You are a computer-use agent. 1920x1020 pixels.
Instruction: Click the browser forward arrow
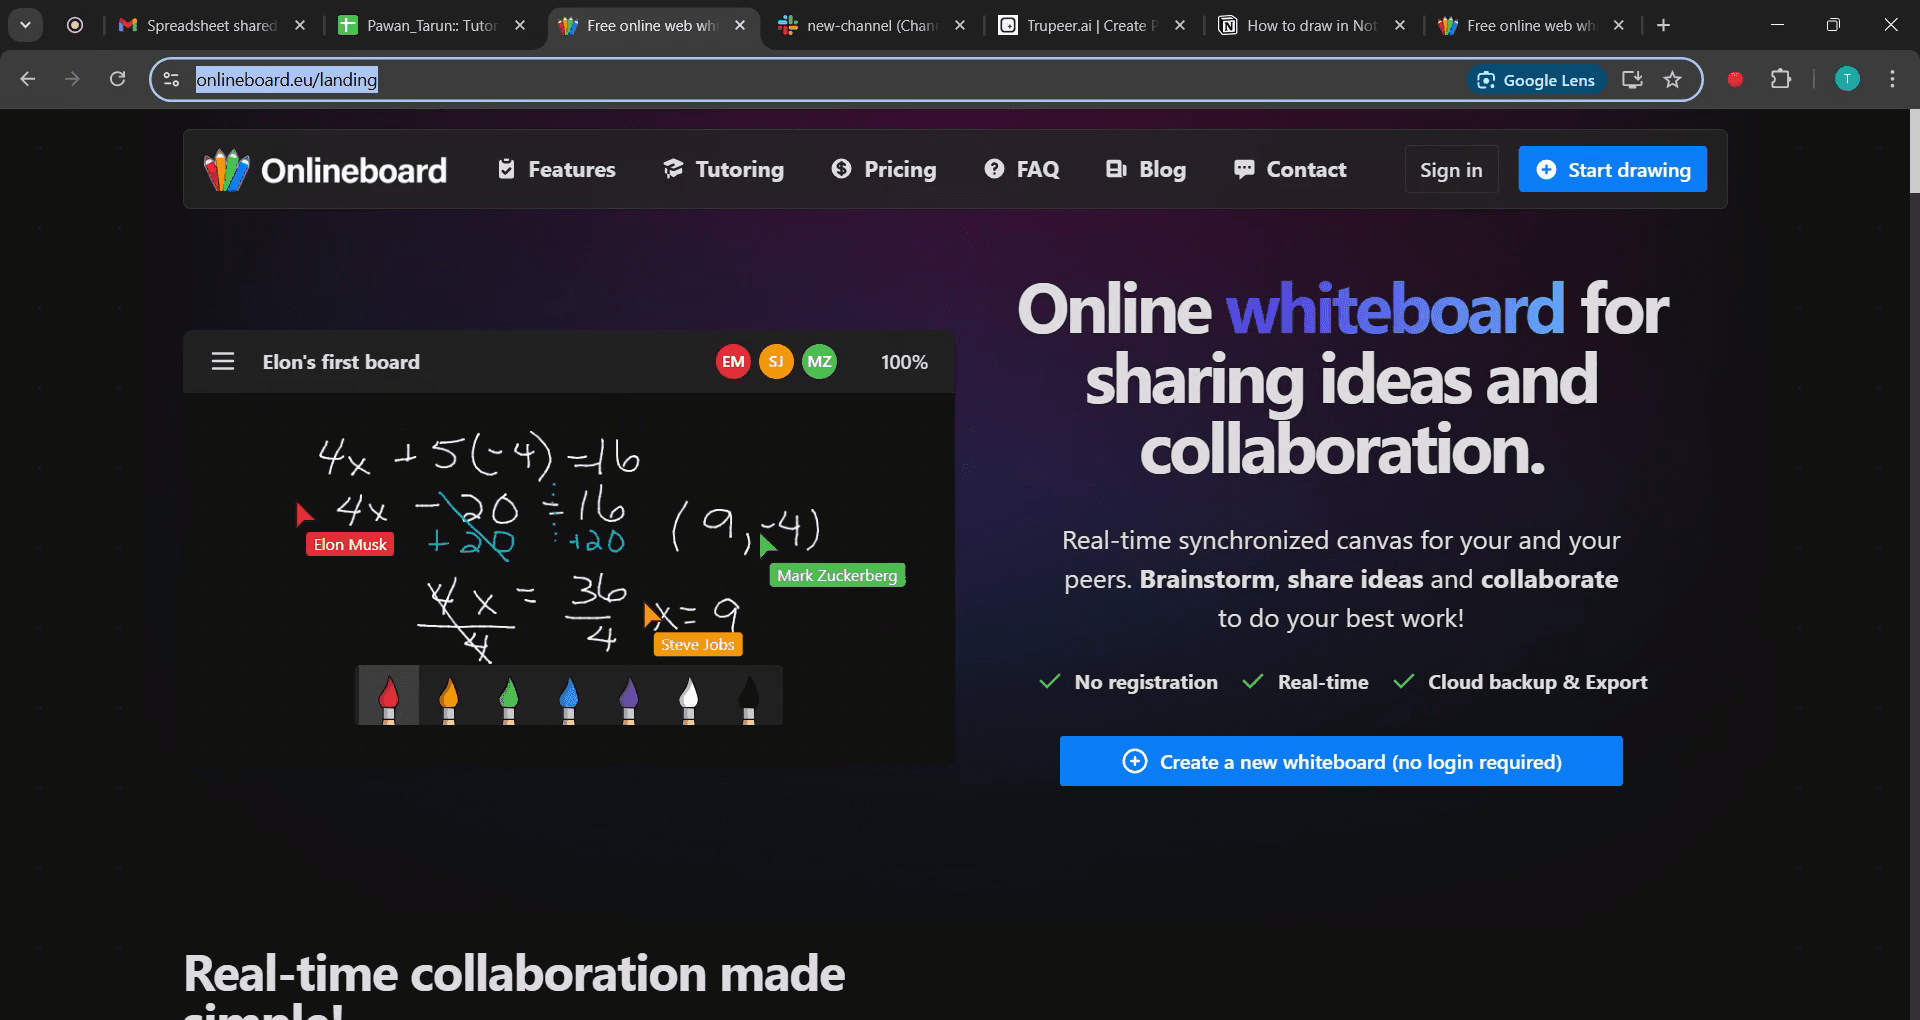[72, 79]
